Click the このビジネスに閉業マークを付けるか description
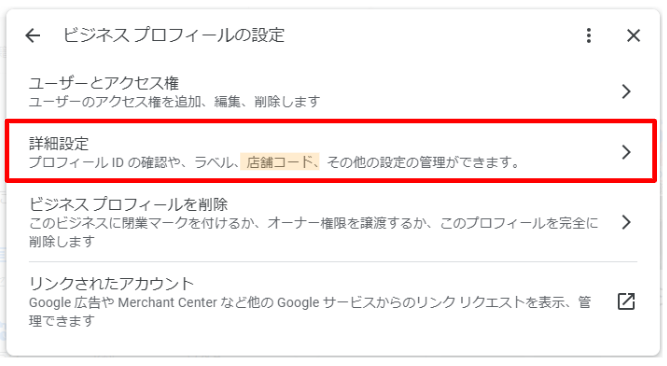 [143, 223]
